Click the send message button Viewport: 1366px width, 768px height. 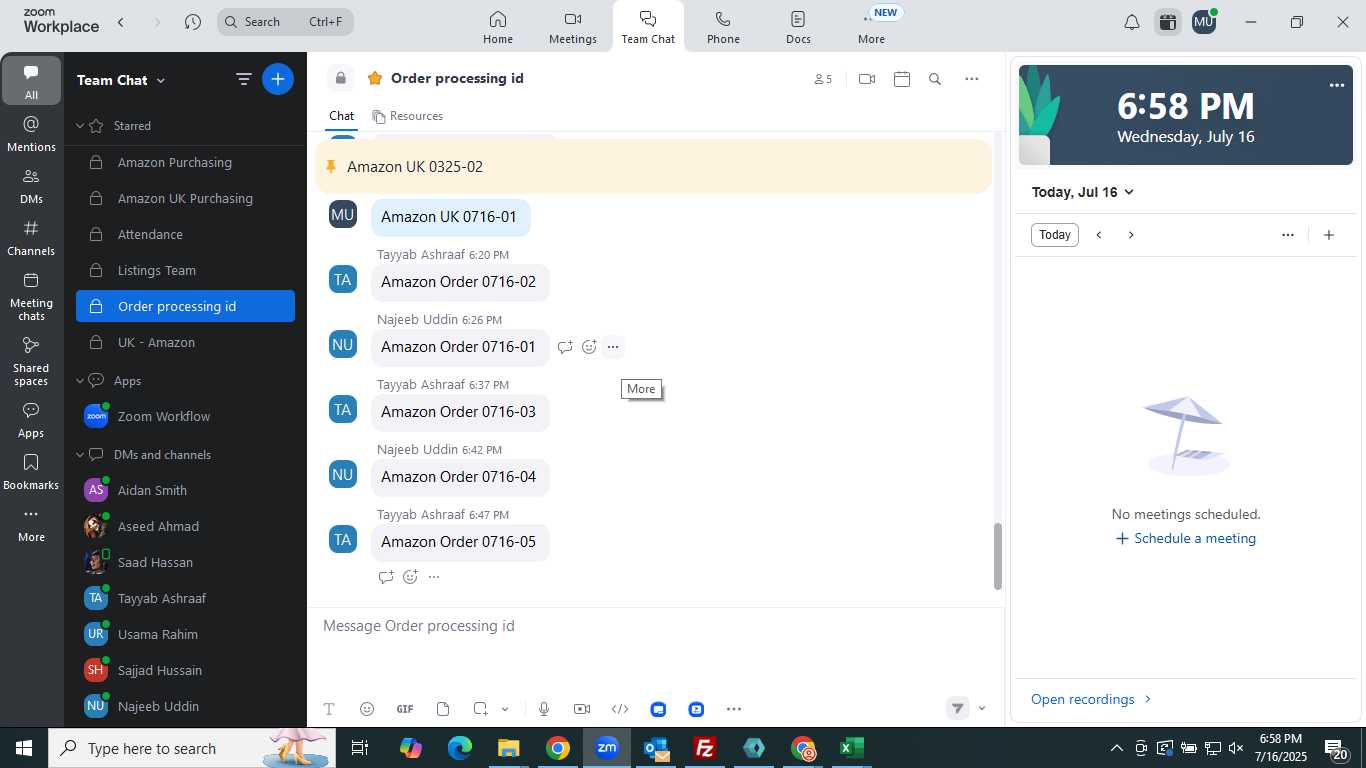(x=957, y=708)
